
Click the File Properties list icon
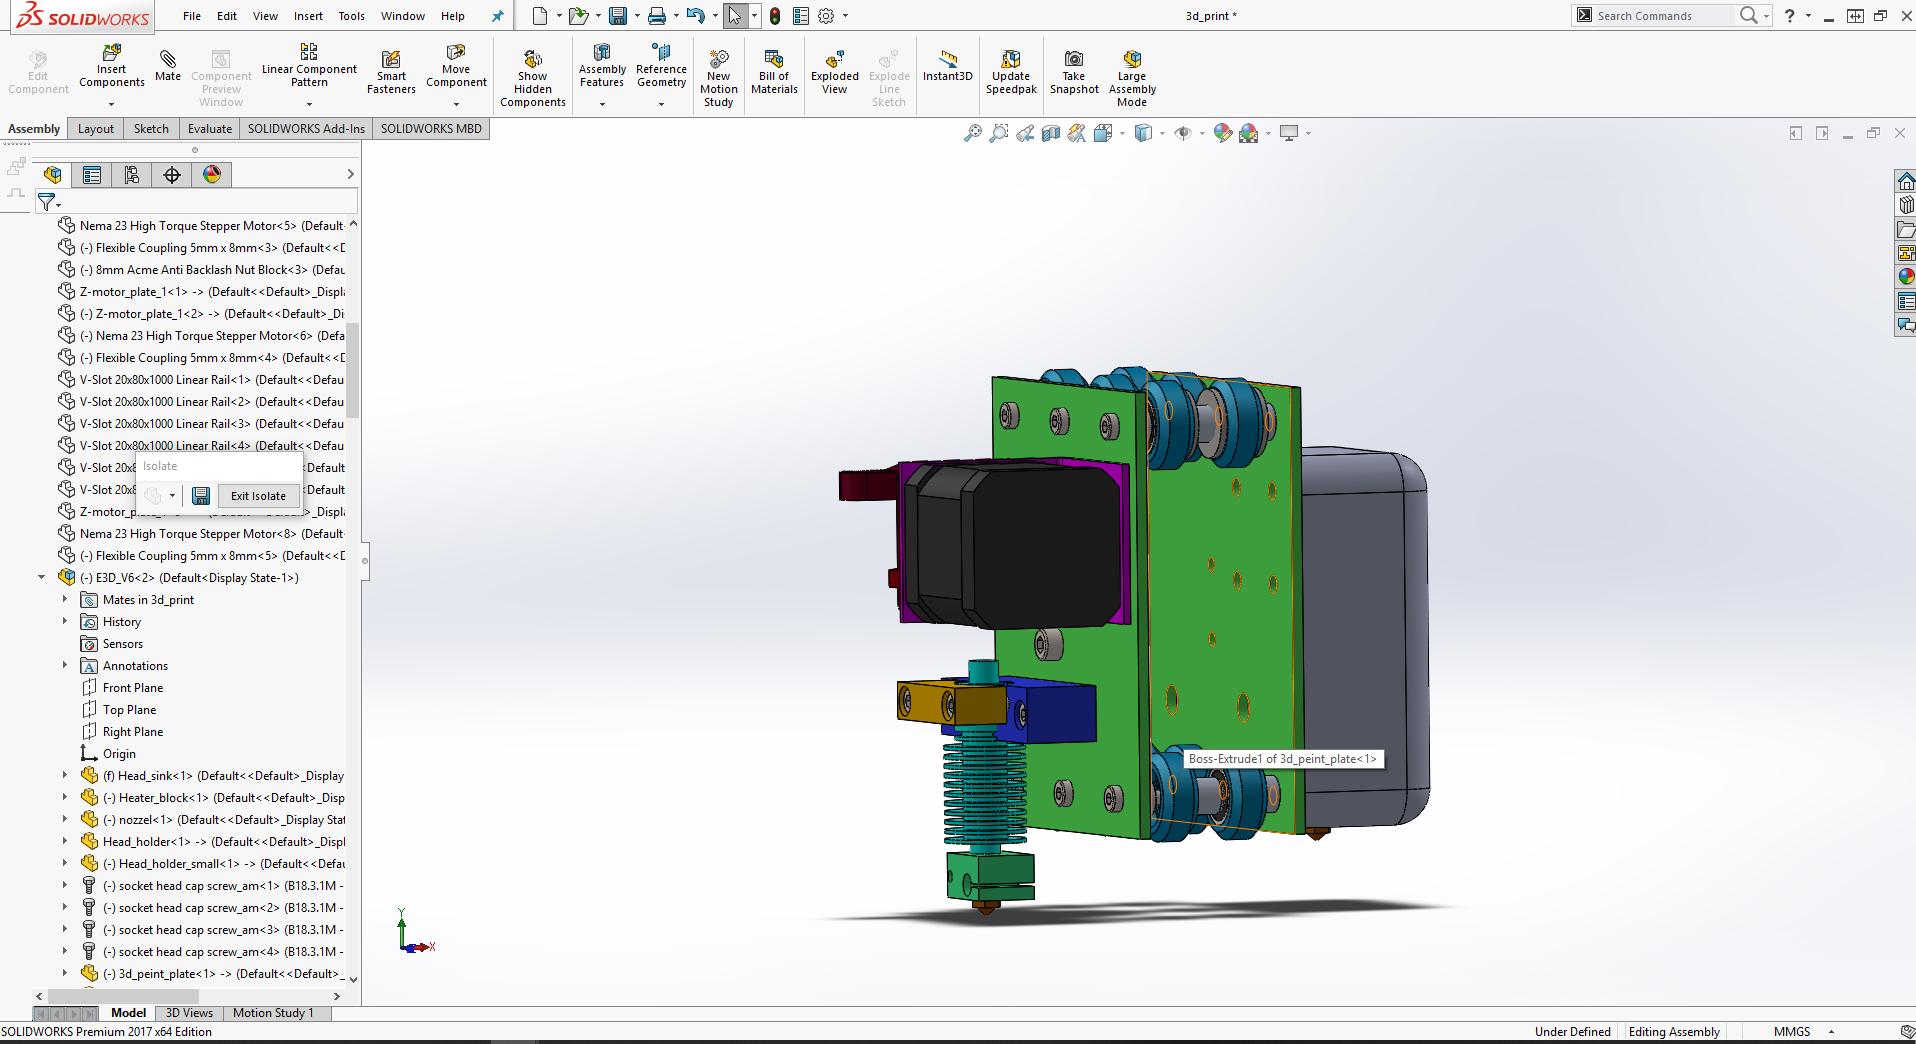pos(800,16)
